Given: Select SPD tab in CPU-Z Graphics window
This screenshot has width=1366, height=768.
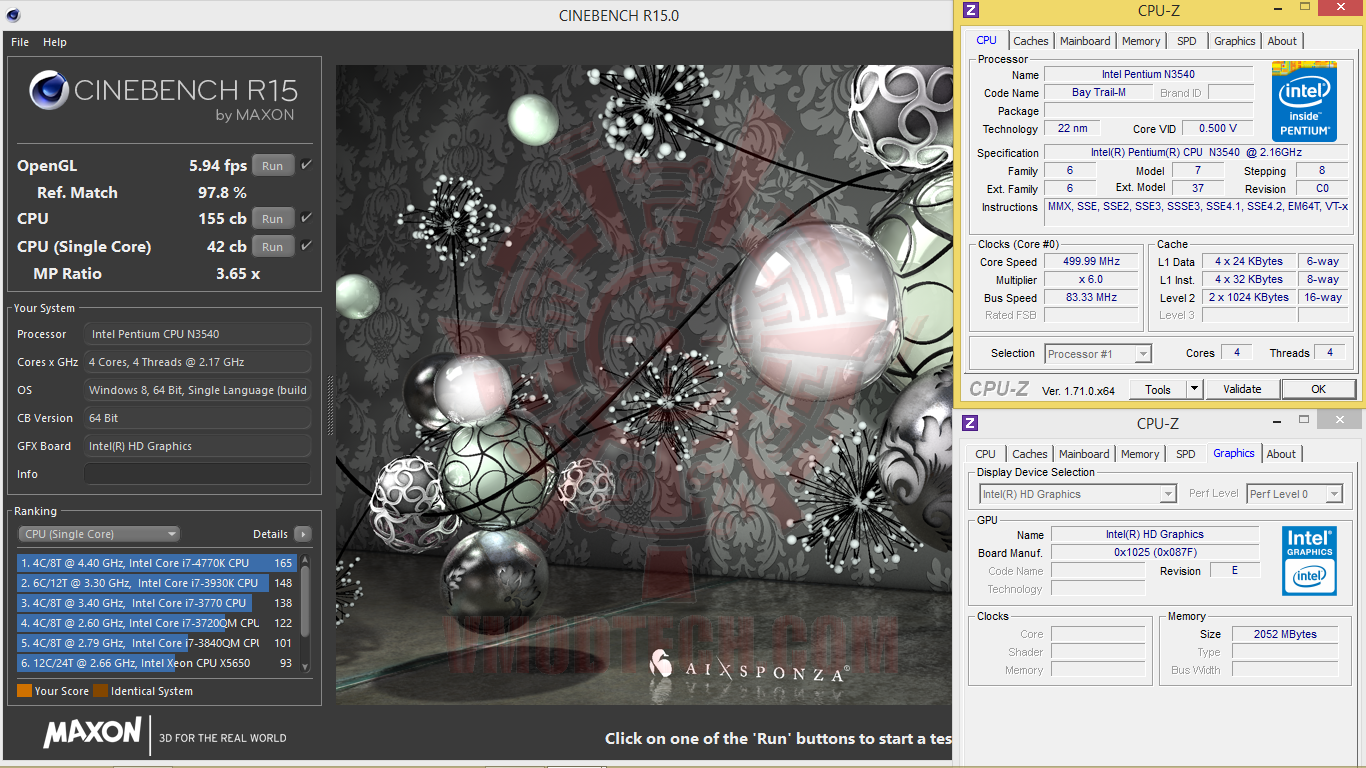Looking at the screenshot, I should click(1186, 454).
